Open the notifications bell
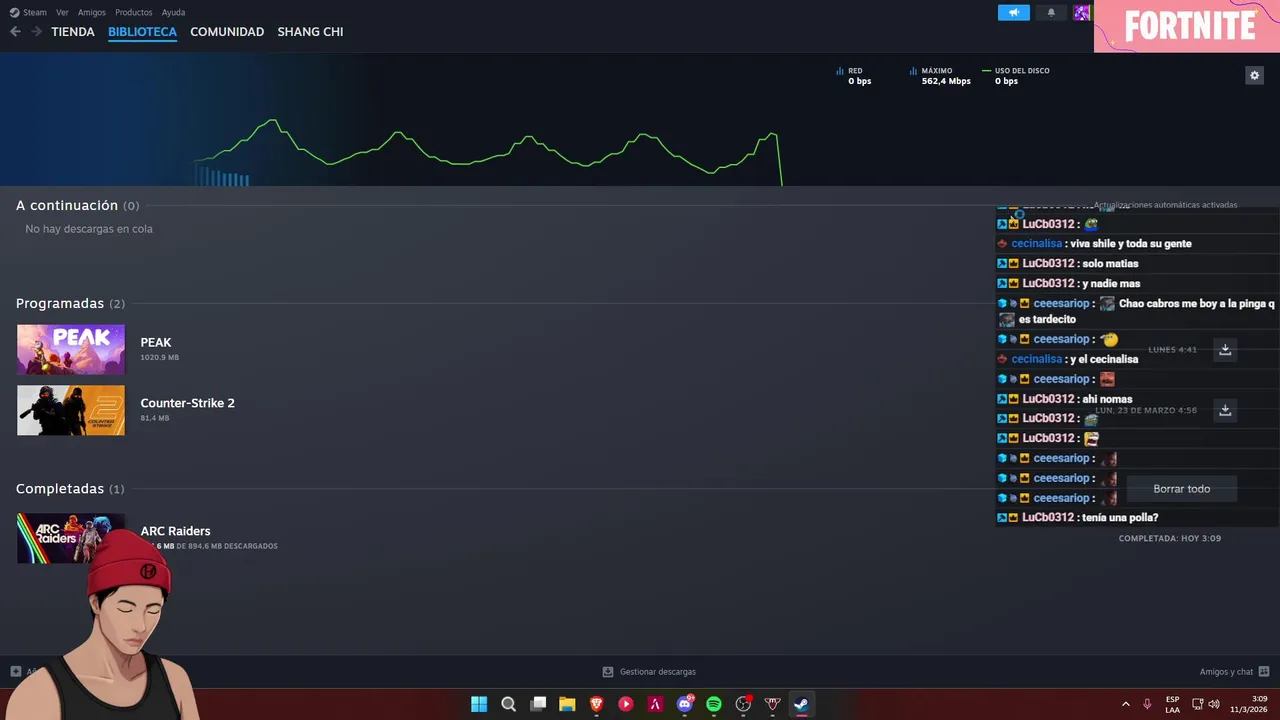The width and height of the screenshot is (1280, 720). click(x=1051, y=12)
